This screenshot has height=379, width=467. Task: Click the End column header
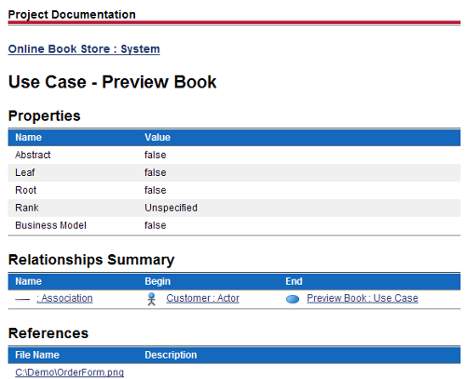(x=294, y=282)
